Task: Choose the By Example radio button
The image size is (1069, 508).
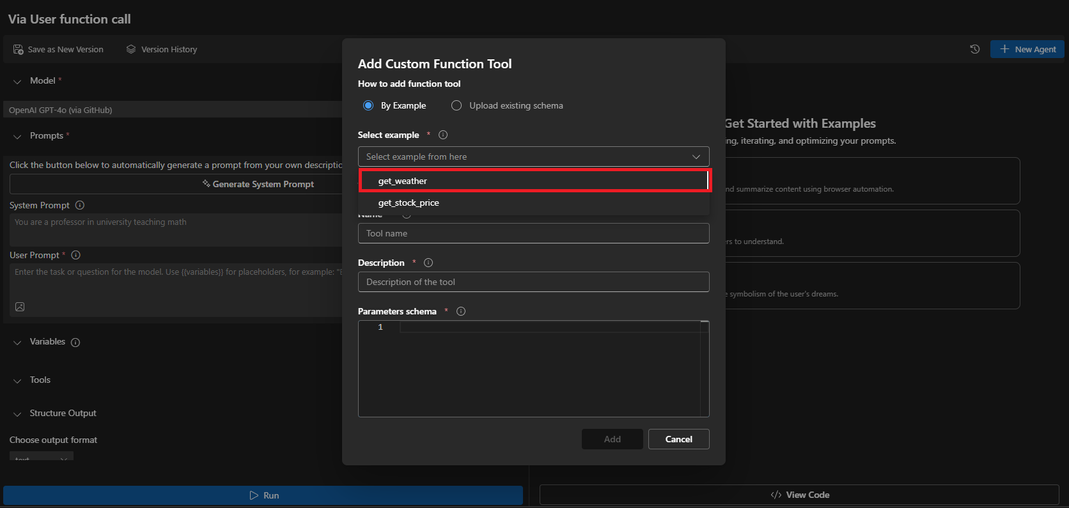Action: point(368,106)
